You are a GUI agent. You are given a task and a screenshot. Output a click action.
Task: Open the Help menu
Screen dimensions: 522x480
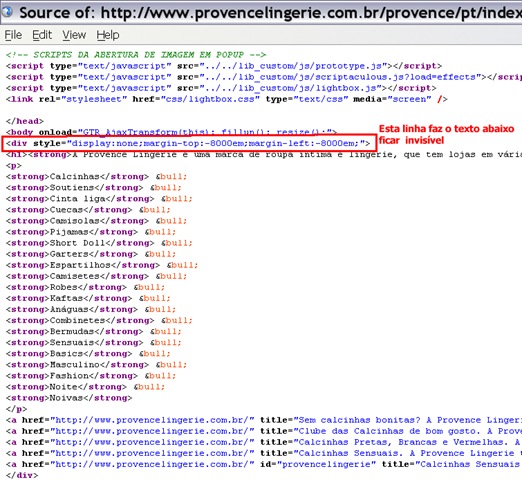tap(108, 35)
